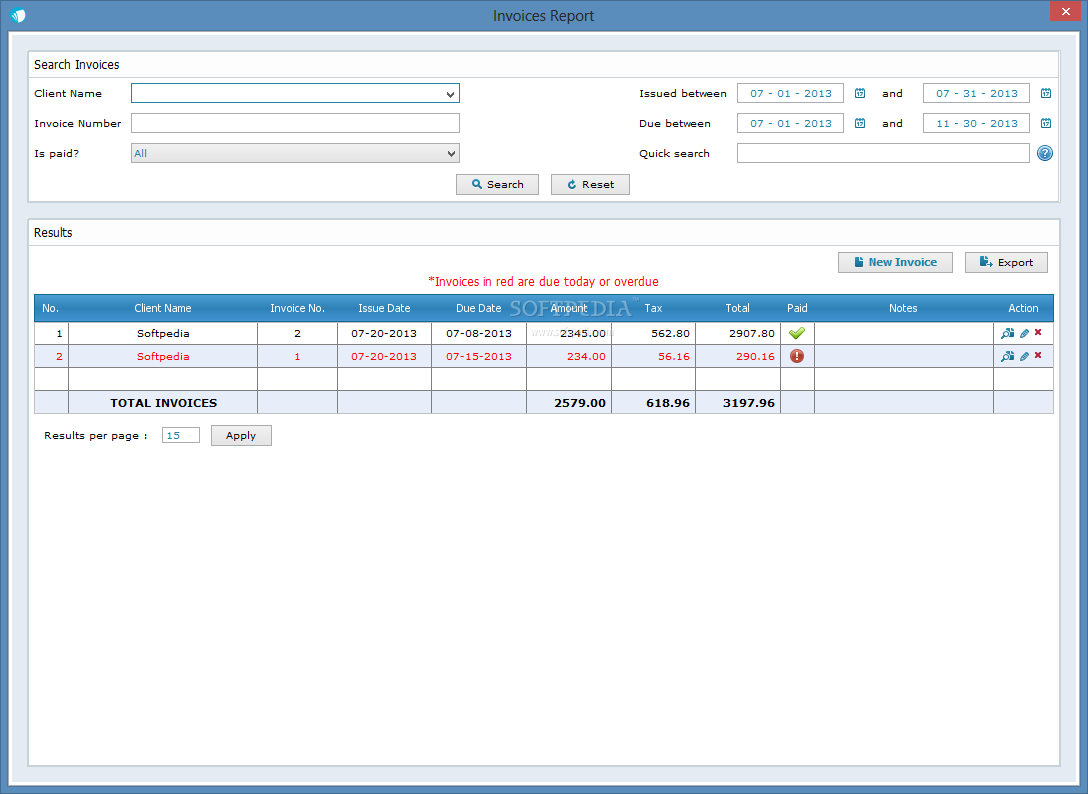Open calendar for Issued between start date

(x=860, y=93)
